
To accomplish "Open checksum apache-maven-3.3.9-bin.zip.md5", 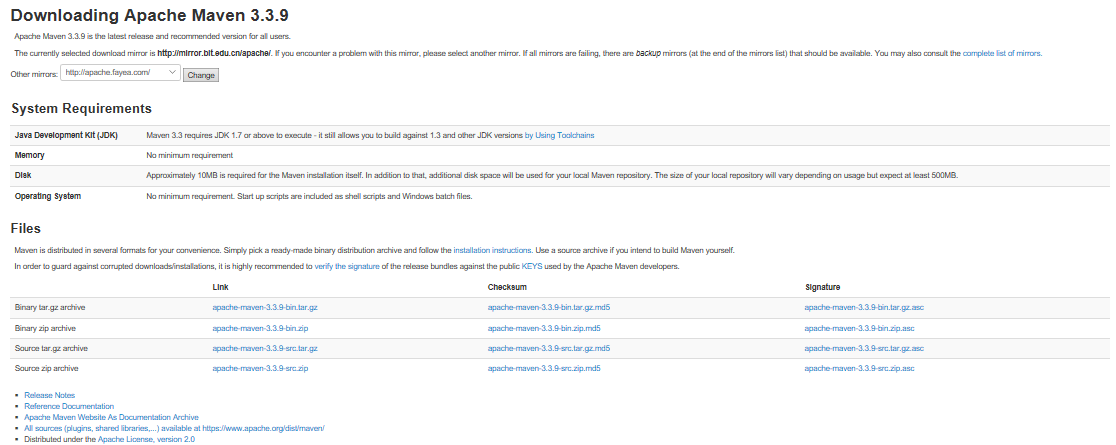I will coord(544,328).
